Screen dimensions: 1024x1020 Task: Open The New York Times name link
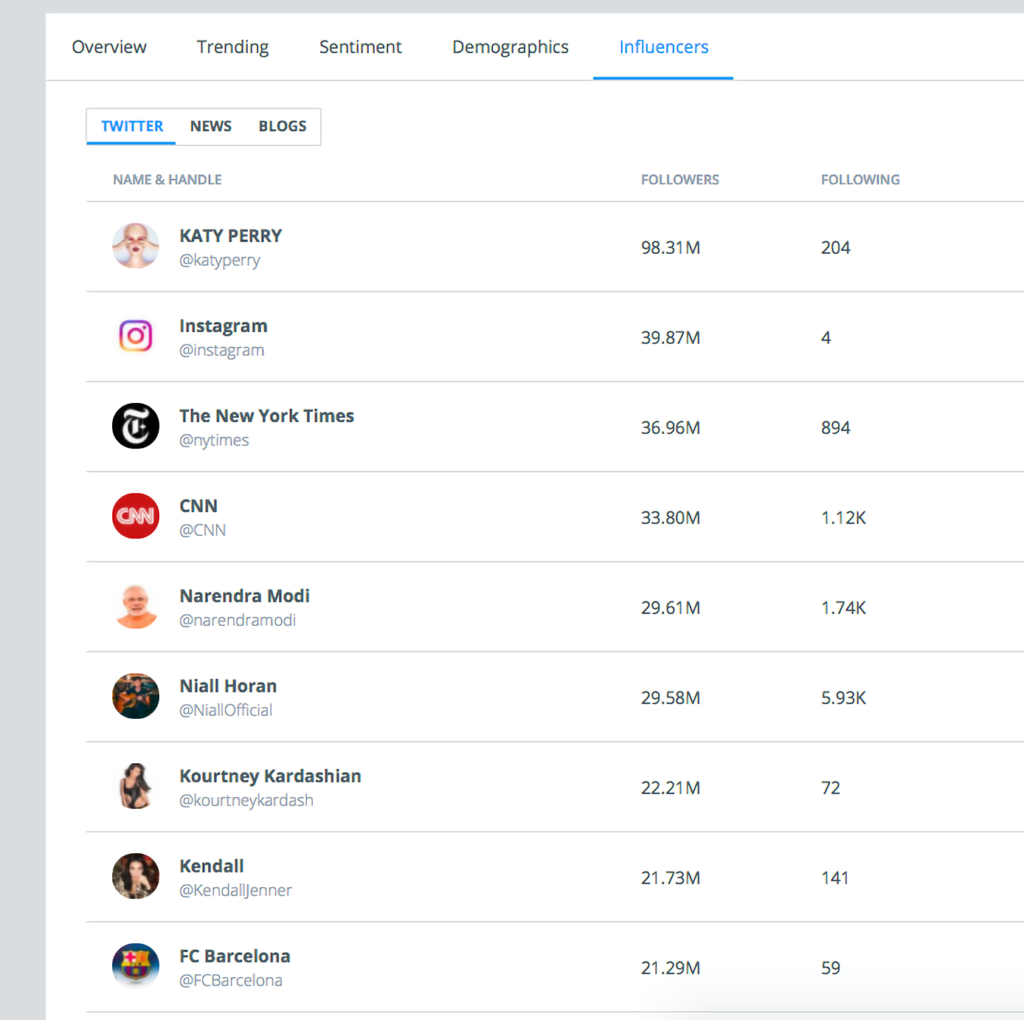click(x=266, y=416)
